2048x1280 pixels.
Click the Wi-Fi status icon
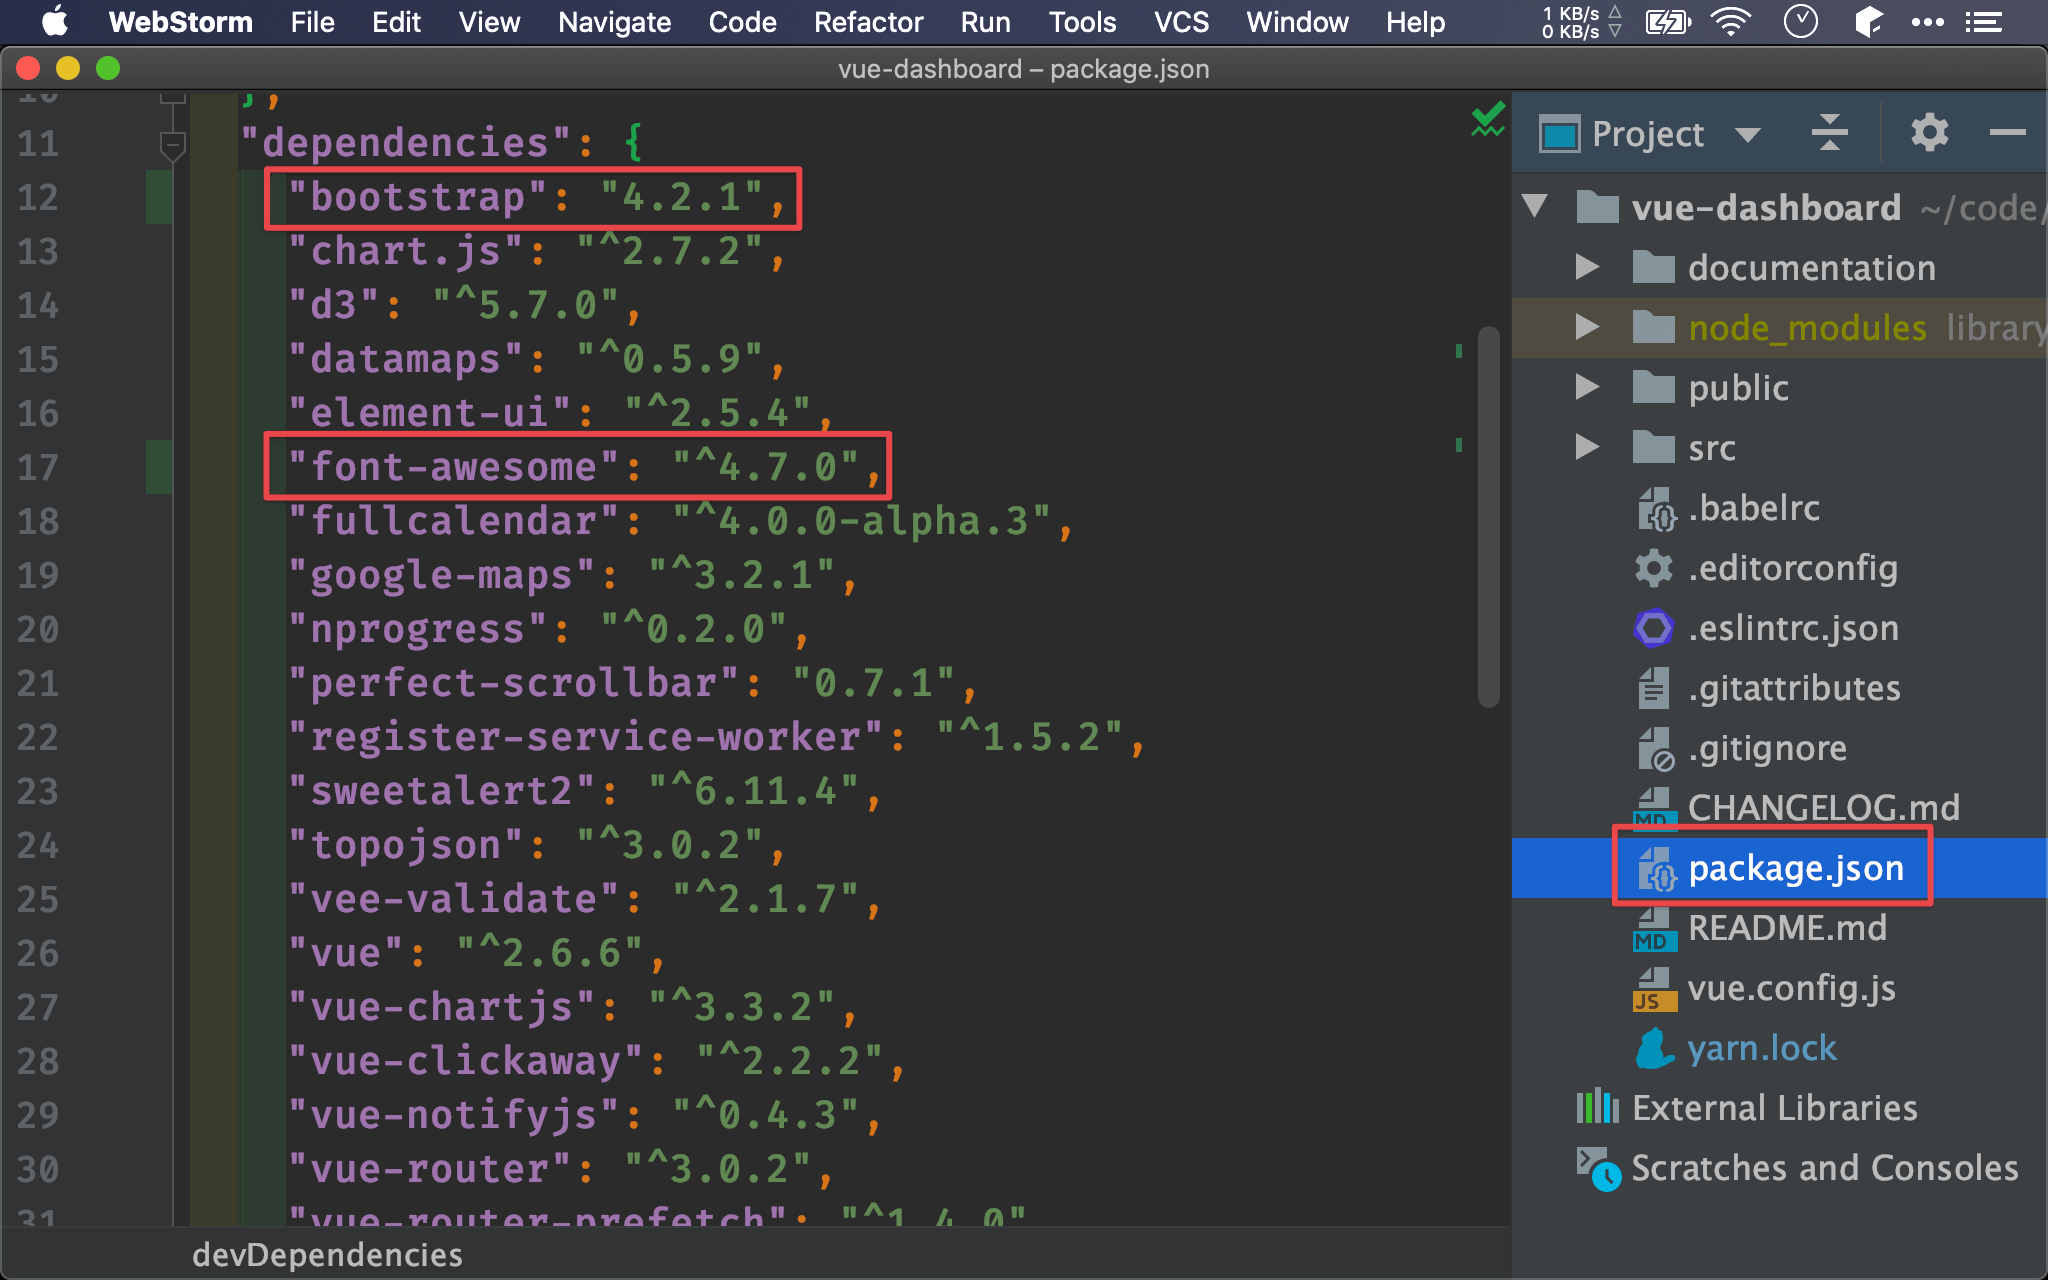(x=1731, y=21)
